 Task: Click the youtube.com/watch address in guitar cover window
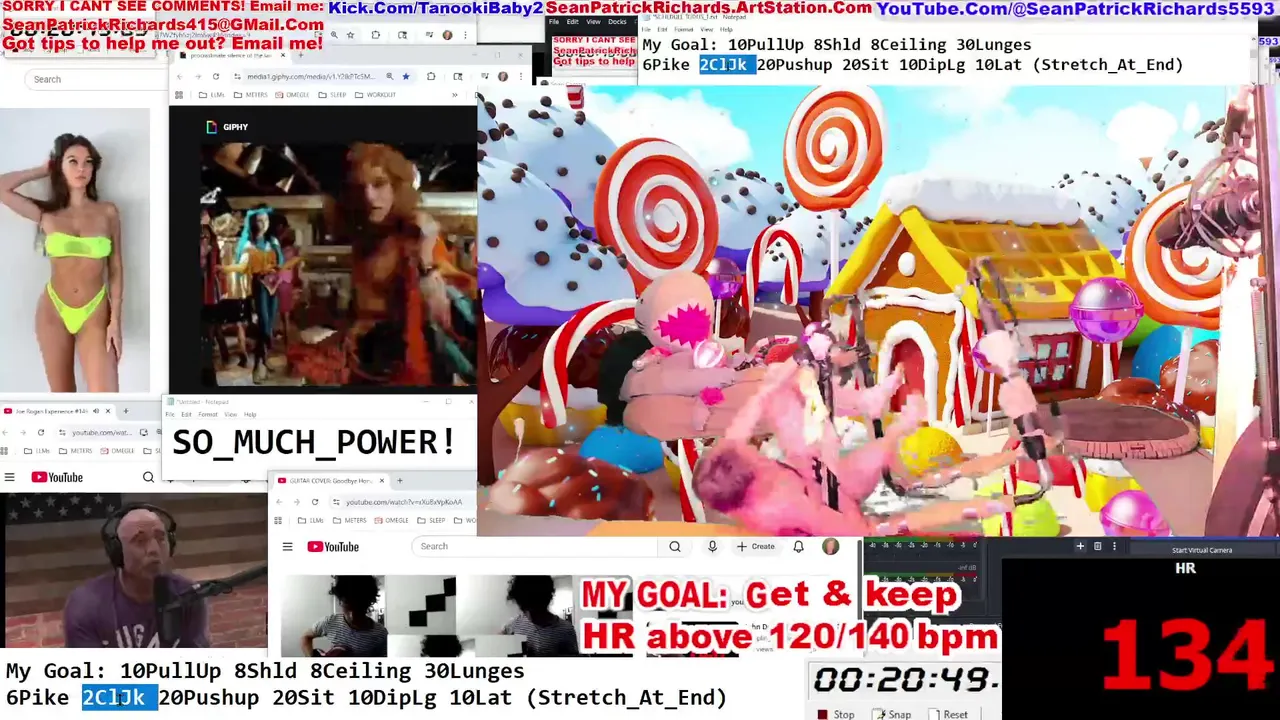[x=404, y=502]
